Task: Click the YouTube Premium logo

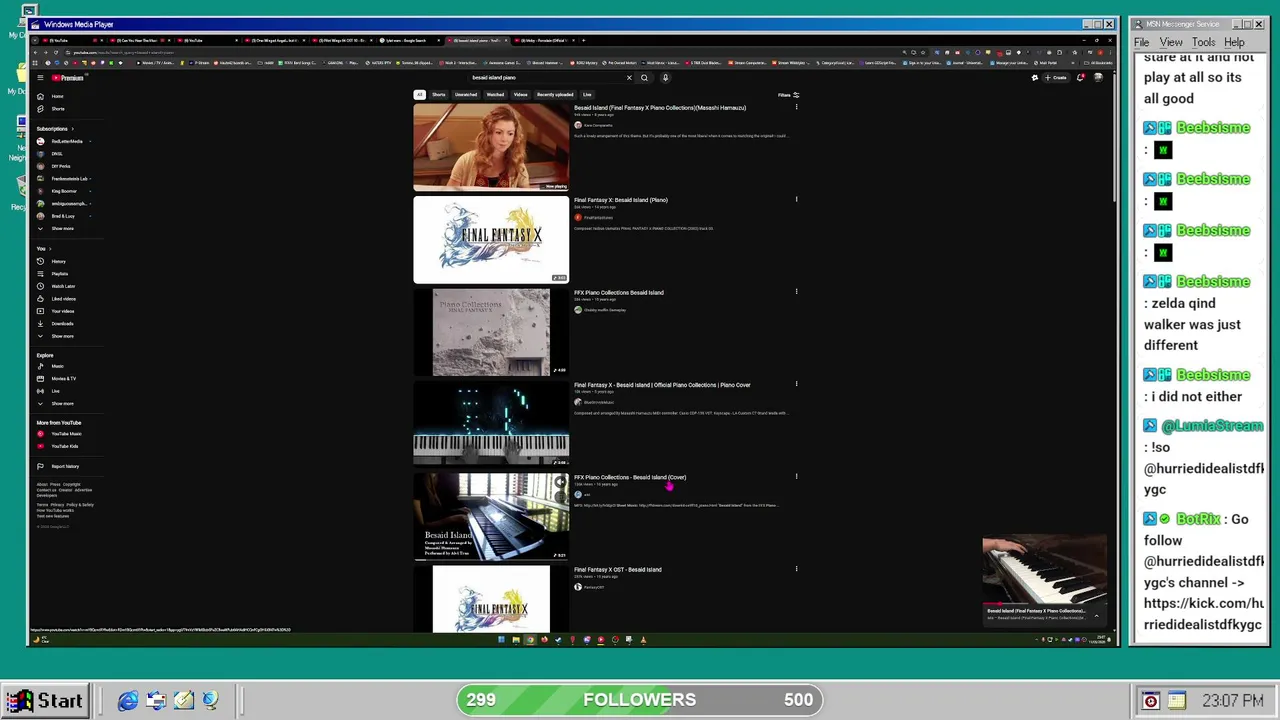Action: [x=68, y=77]
